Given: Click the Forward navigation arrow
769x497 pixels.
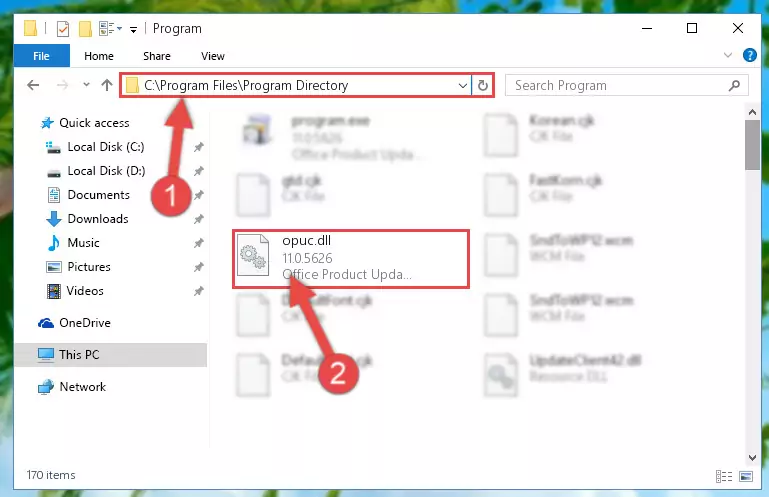Looking at the screenshot, I should [62, 85].
